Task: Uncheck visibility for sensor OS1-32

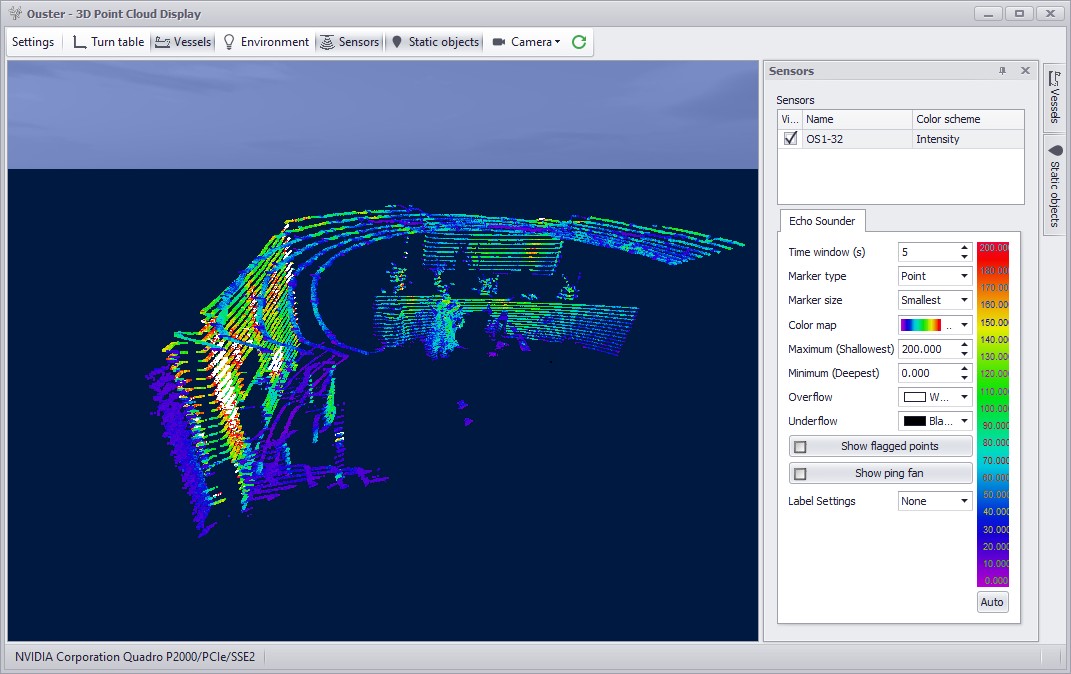Action: click(791, 139)
